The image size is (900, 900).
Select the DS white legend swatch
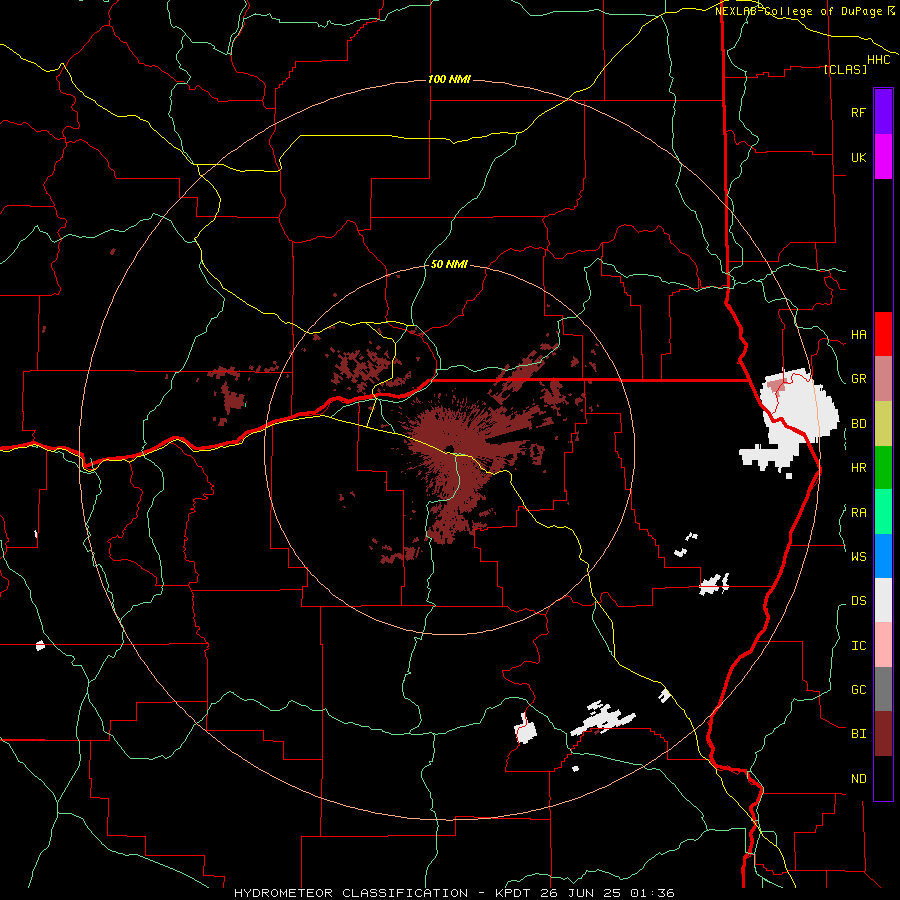883,600
